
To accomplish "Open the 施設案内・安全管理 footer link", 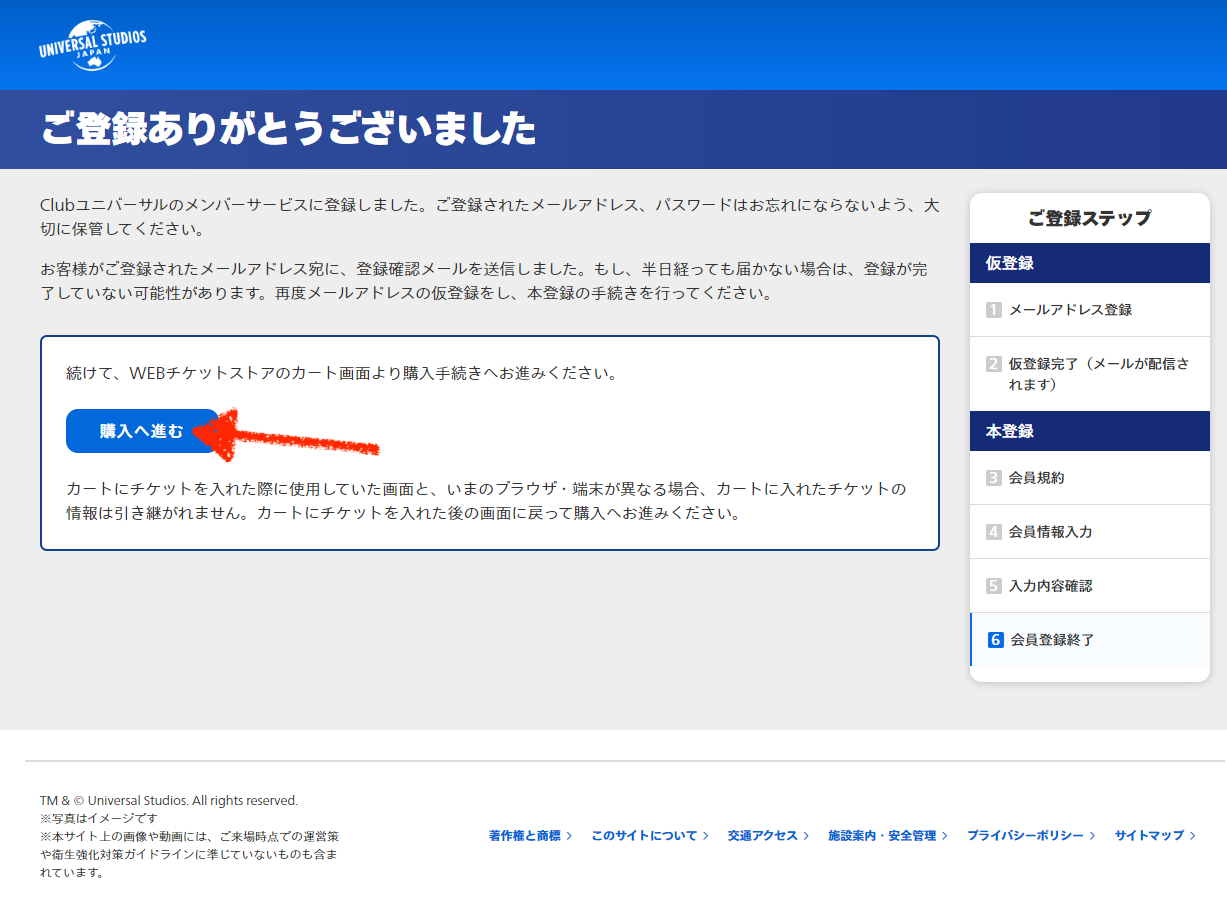I will (x=888, y=835).
